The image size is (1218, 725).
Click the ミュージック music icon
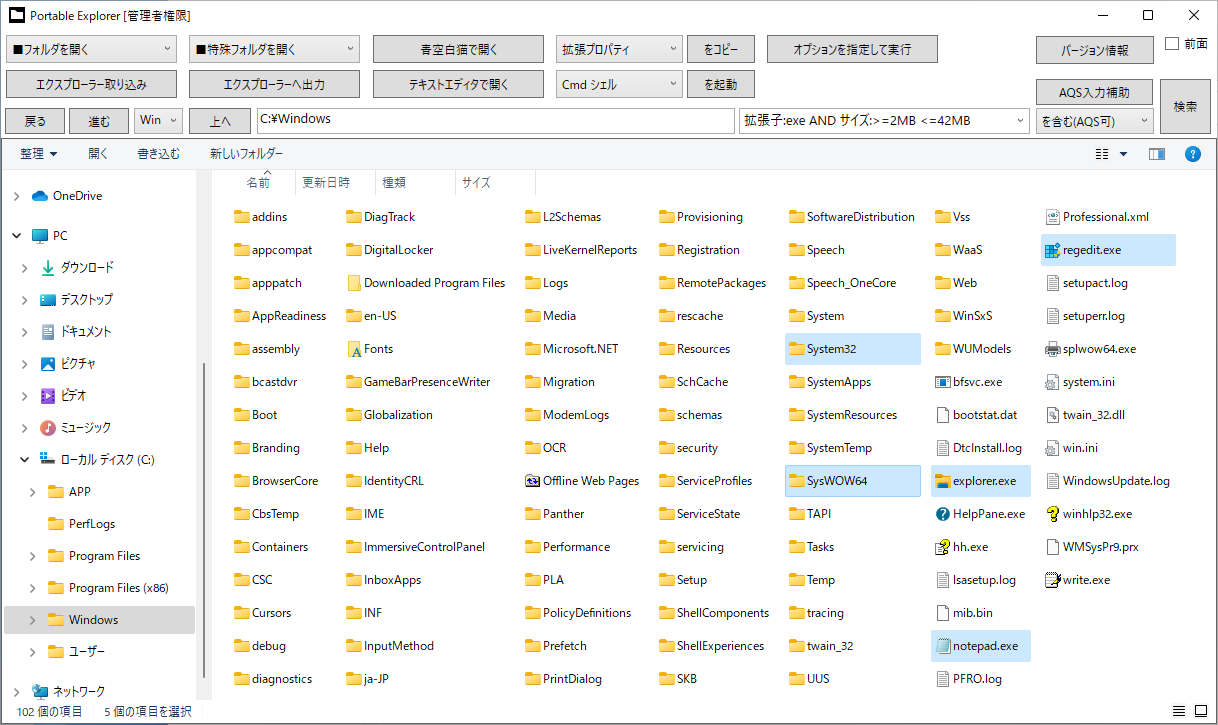[x=48, y=428]
